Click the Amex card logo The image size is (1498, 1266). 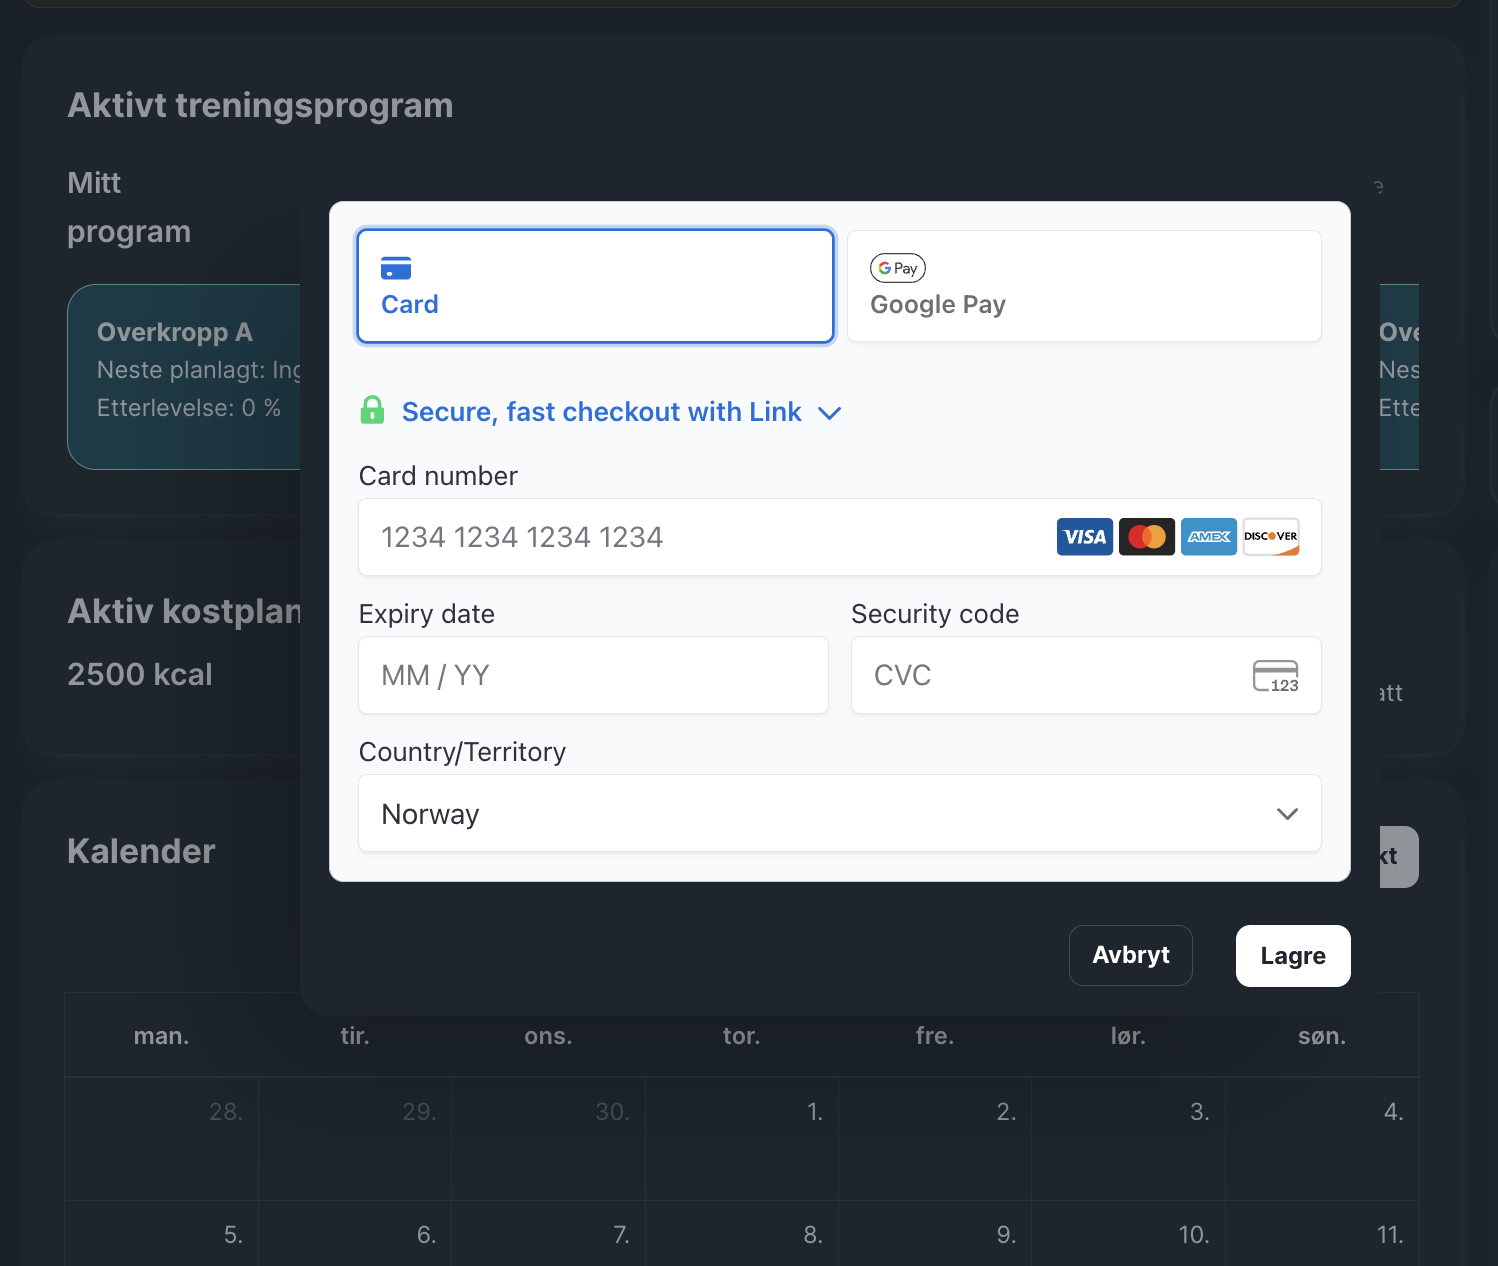click(1209, 537)
